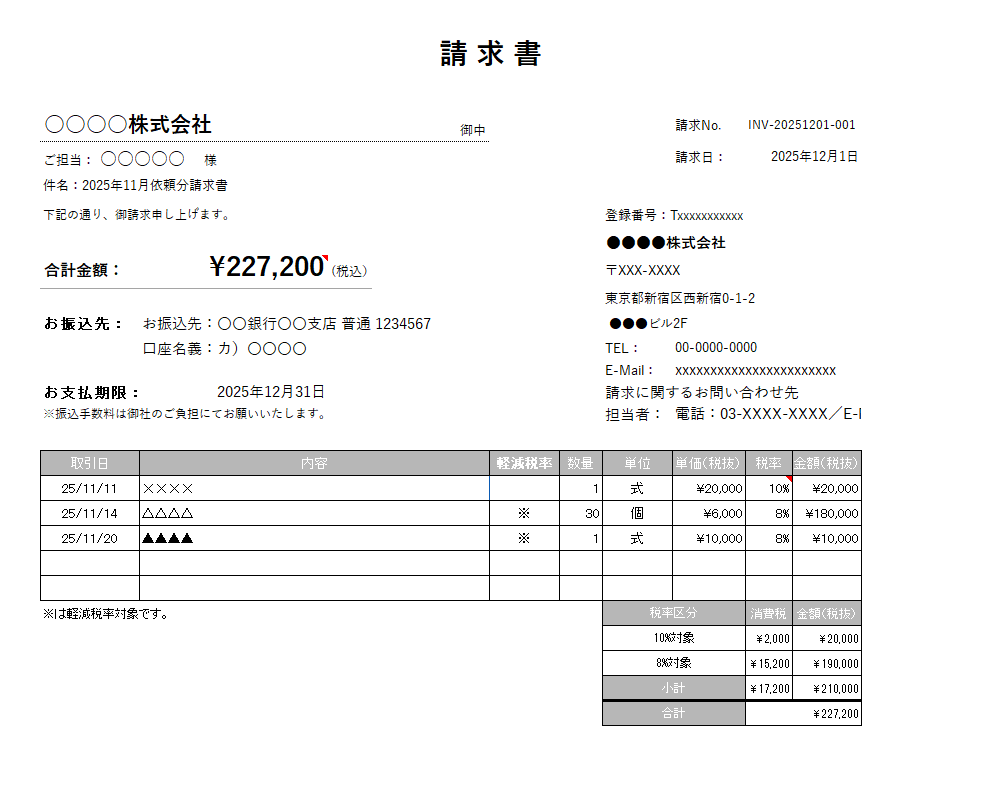Click the ¥180,000 amount cell
This screenshot has height=801, width=982.
827,513
